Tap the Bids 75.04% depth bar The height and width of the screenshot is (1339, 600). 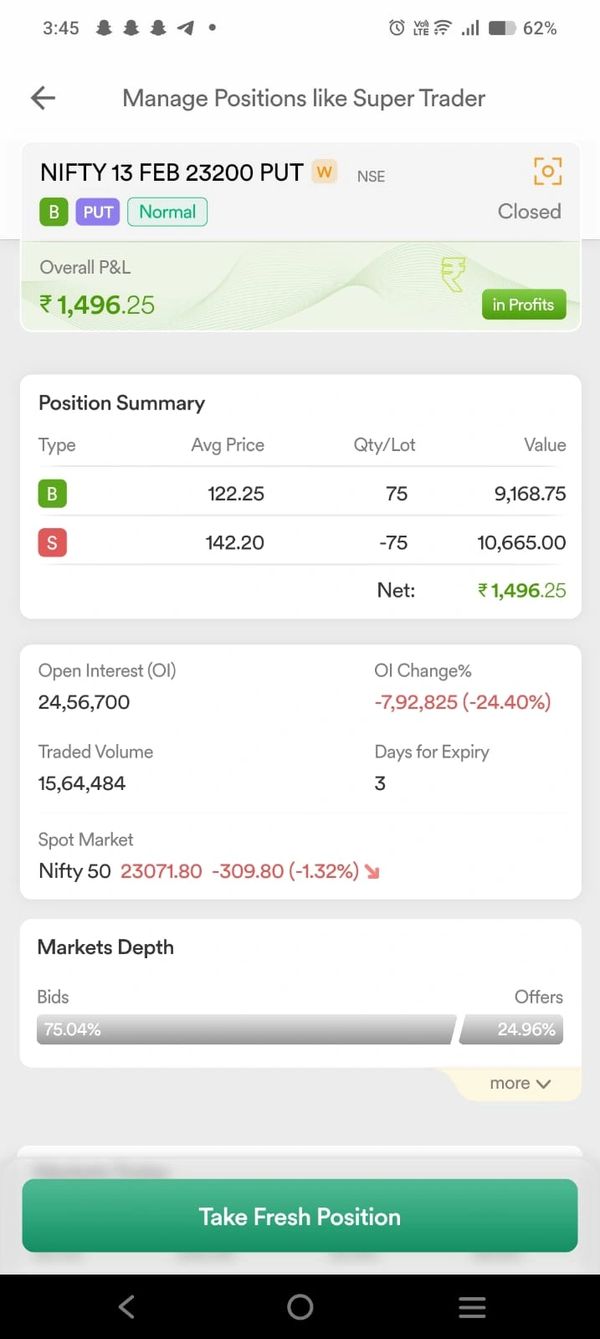pos(245,1029)
